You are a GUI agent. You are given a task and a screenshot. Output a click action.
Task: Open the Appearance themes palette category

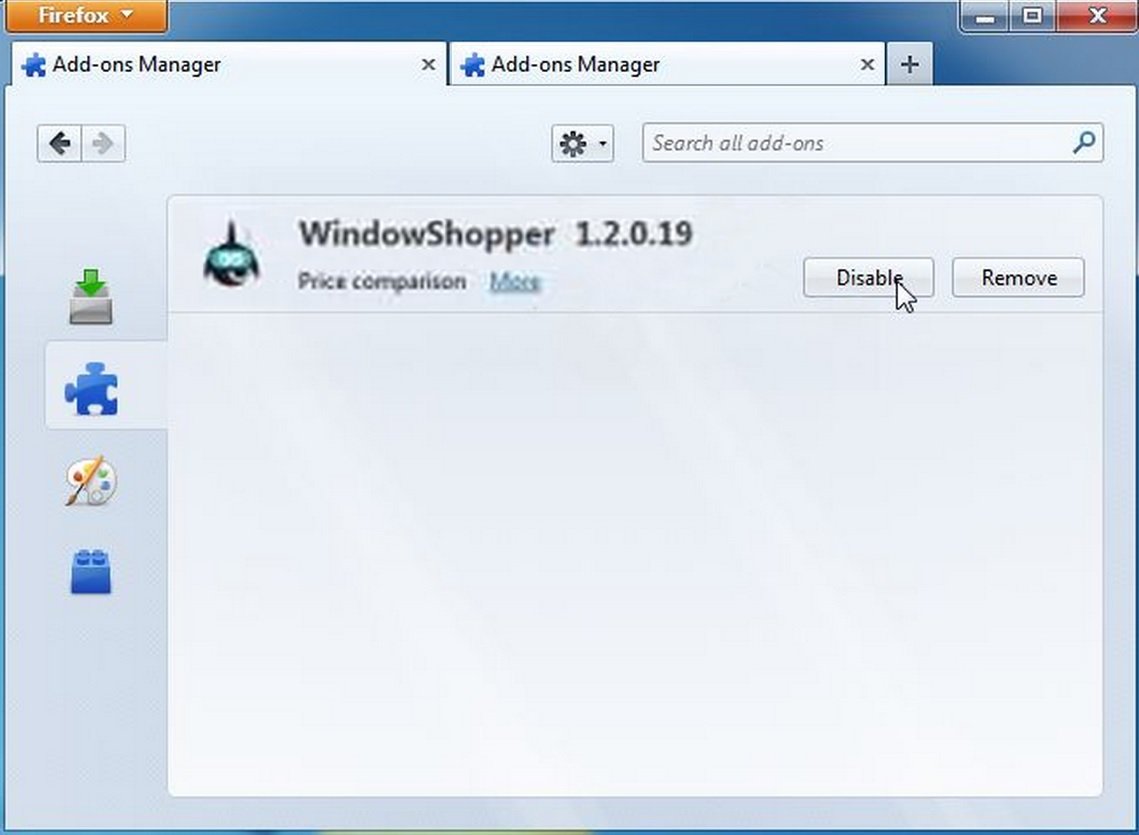(x=91, y=481)
